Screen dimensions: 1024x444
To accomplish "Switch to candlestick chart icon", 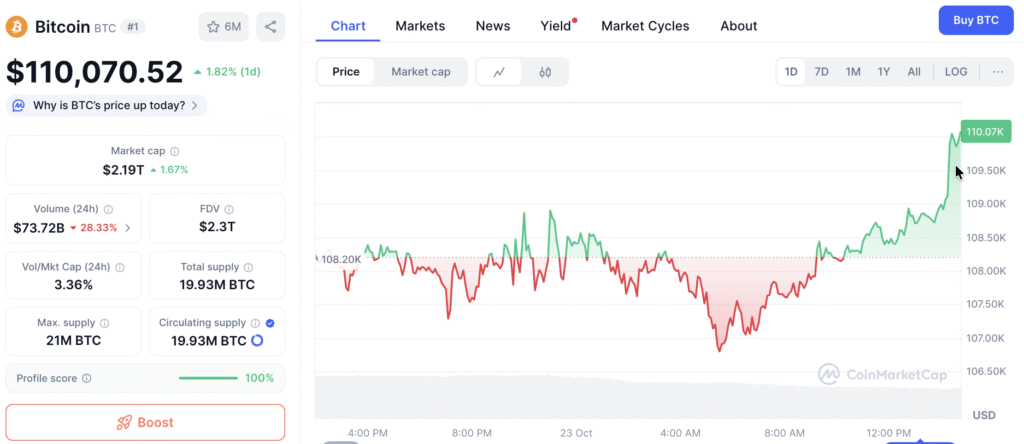I will tap(545, 72).
